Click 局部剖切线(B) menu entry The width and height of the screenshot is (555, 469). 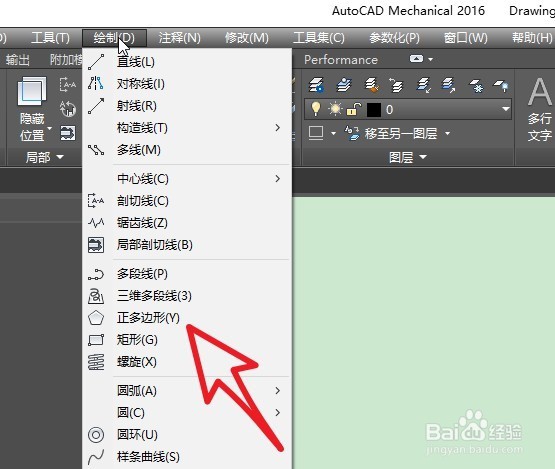click(x=187, y=245)
